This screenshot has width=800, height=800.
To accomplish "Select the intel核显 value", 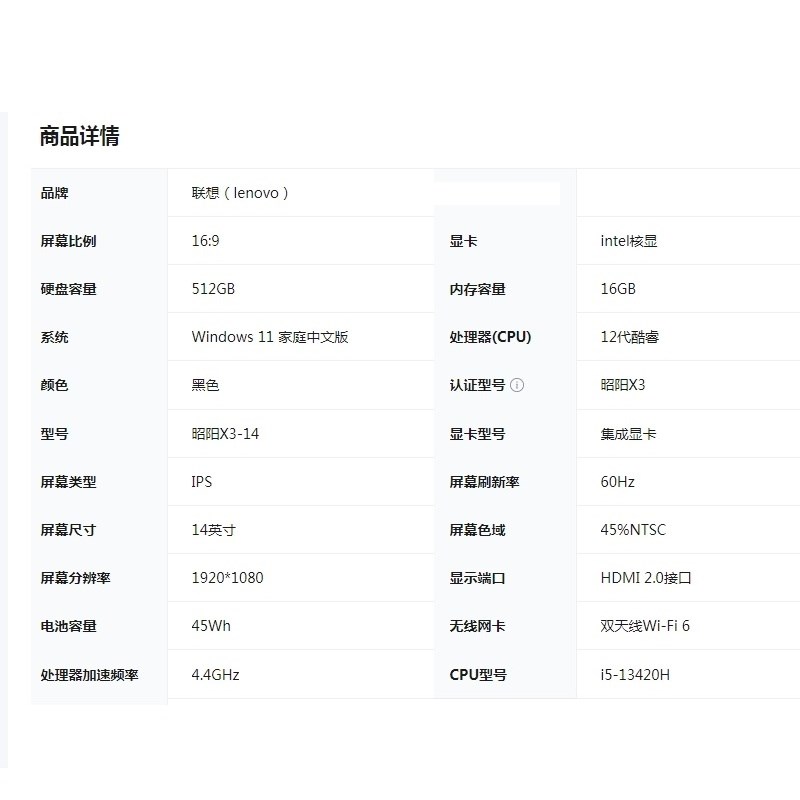I will point(629,241).
